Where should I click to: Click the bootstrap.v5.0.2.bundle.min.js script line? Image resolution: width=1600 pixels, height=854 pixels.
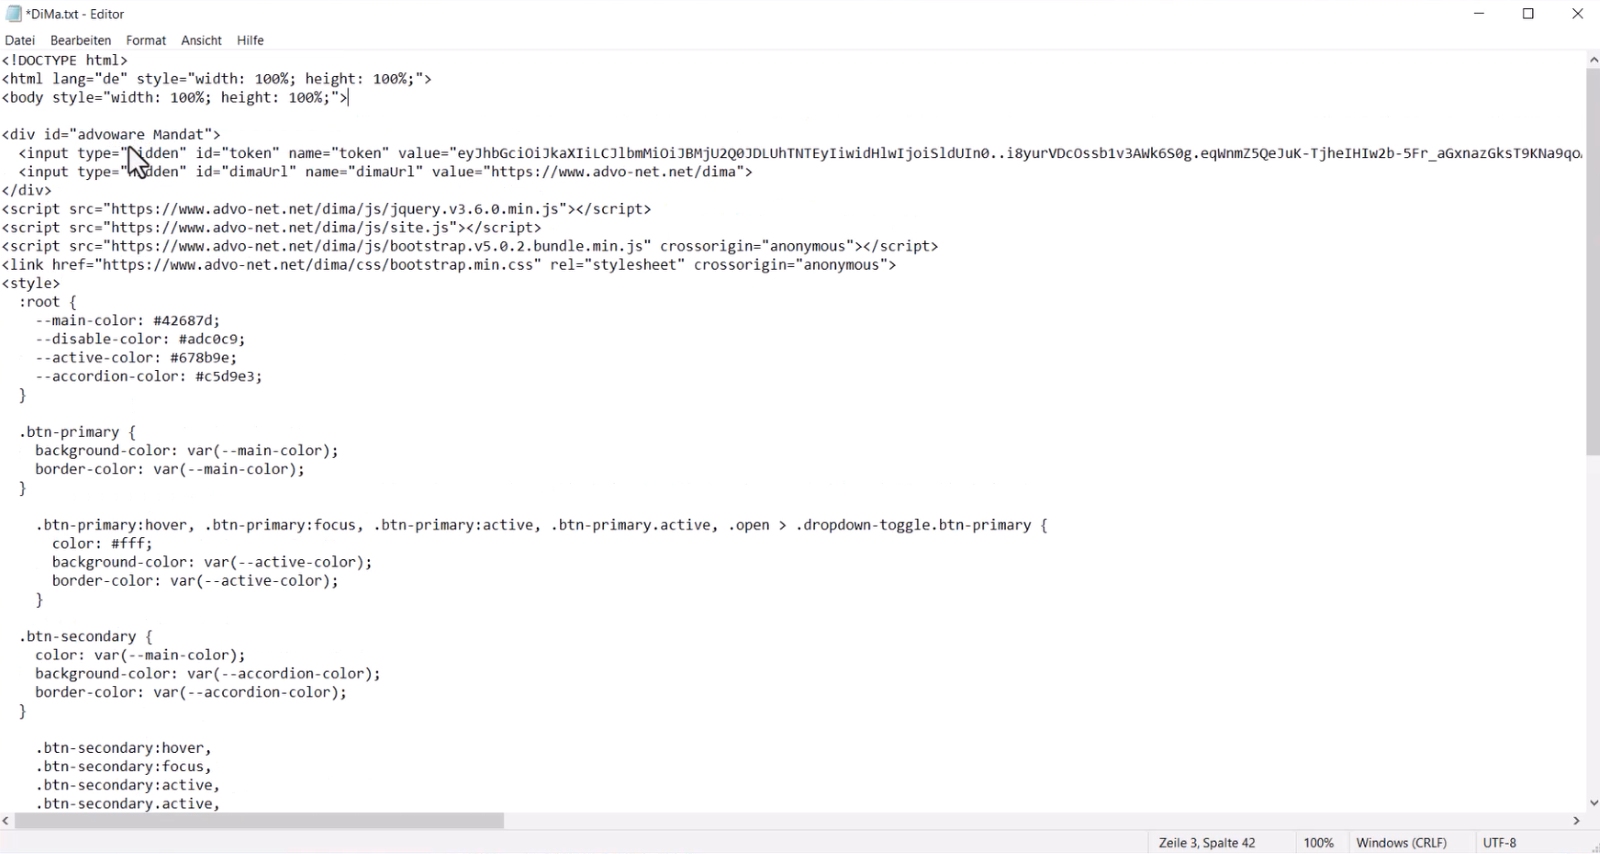(x=470, y=246)
